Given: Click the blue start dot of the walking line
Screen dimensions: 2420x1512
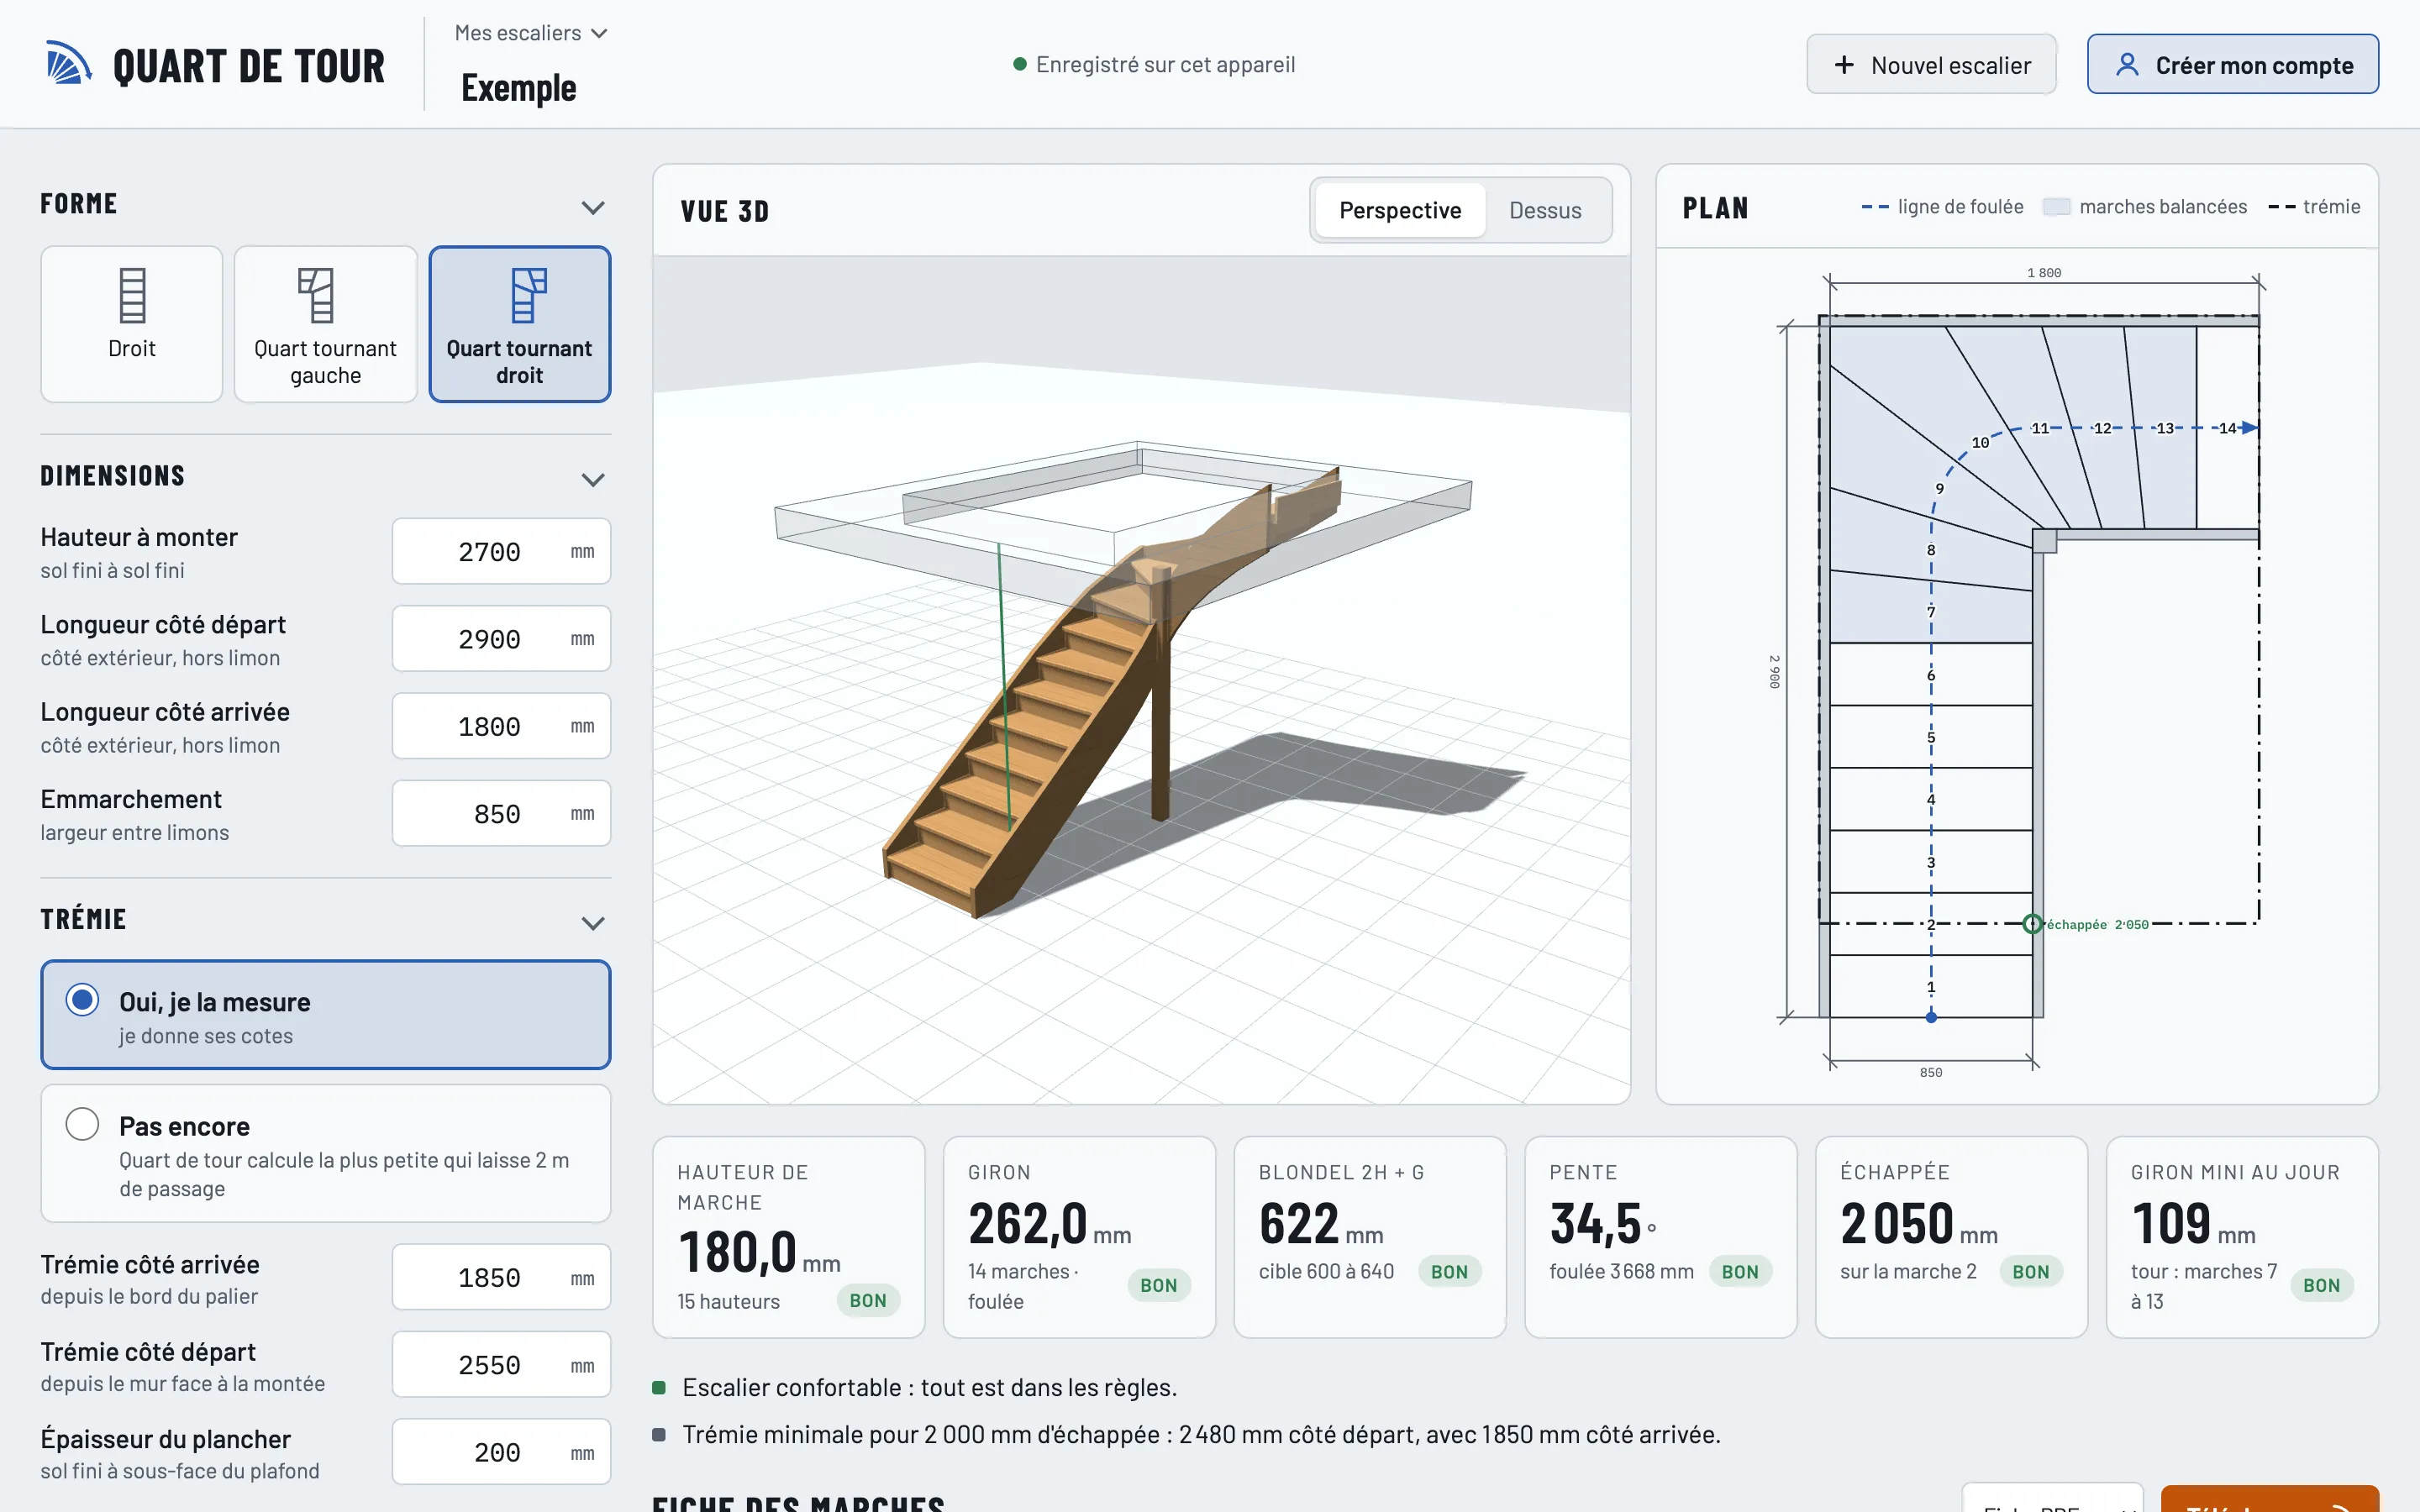Looking at the screenshot, I should click(1931, 1017).
